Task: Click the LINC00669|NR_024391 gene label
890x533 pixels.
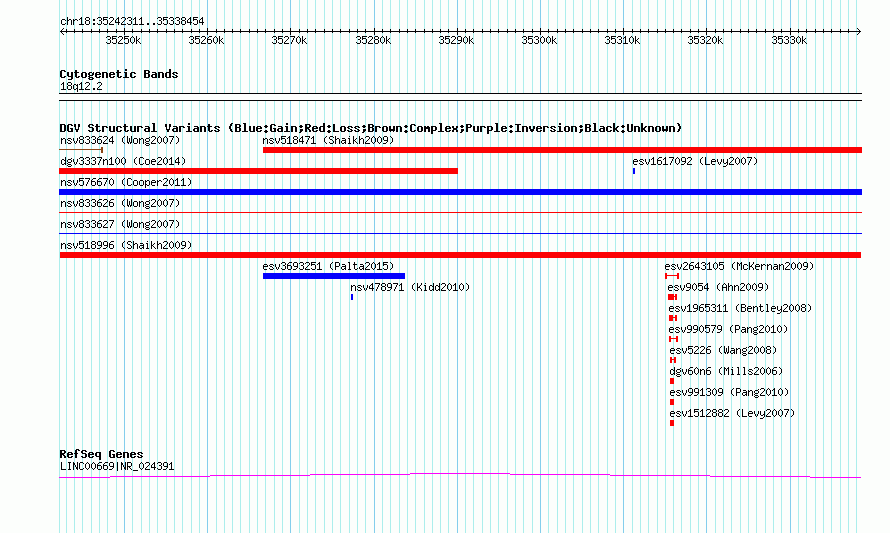Action: click(x=117, y=467)
